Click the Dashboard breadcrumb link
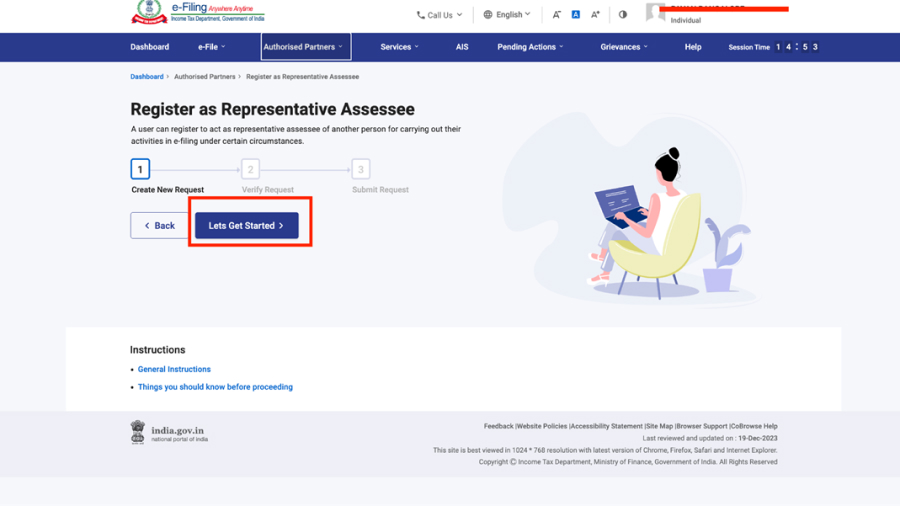This screenshot has width=900, height=506. [147, 76]
